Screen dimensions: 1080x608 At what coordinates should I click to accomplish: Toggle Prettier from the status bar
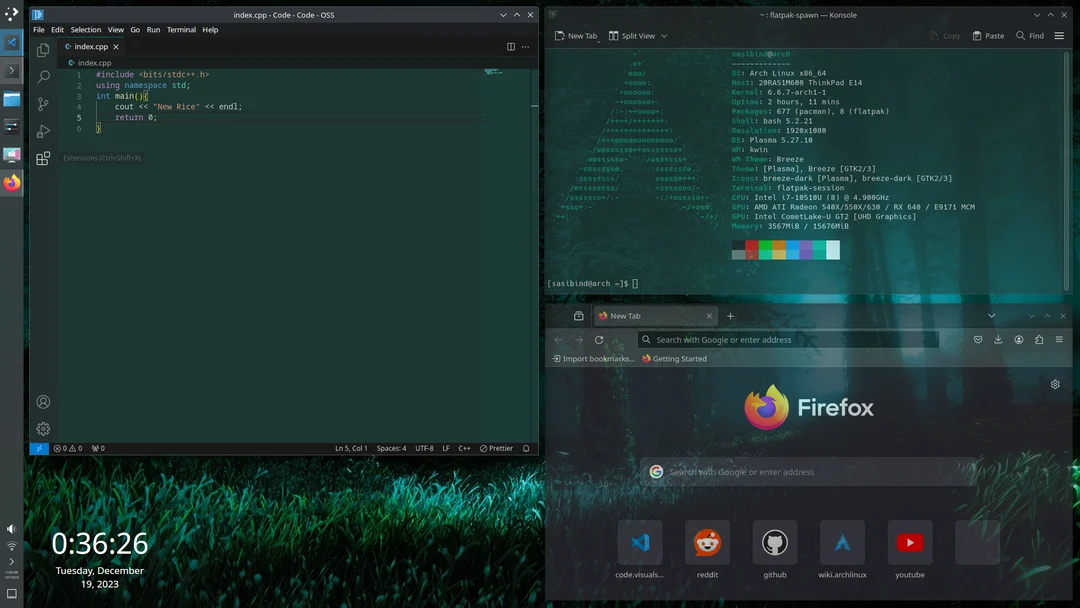point(497,448)
